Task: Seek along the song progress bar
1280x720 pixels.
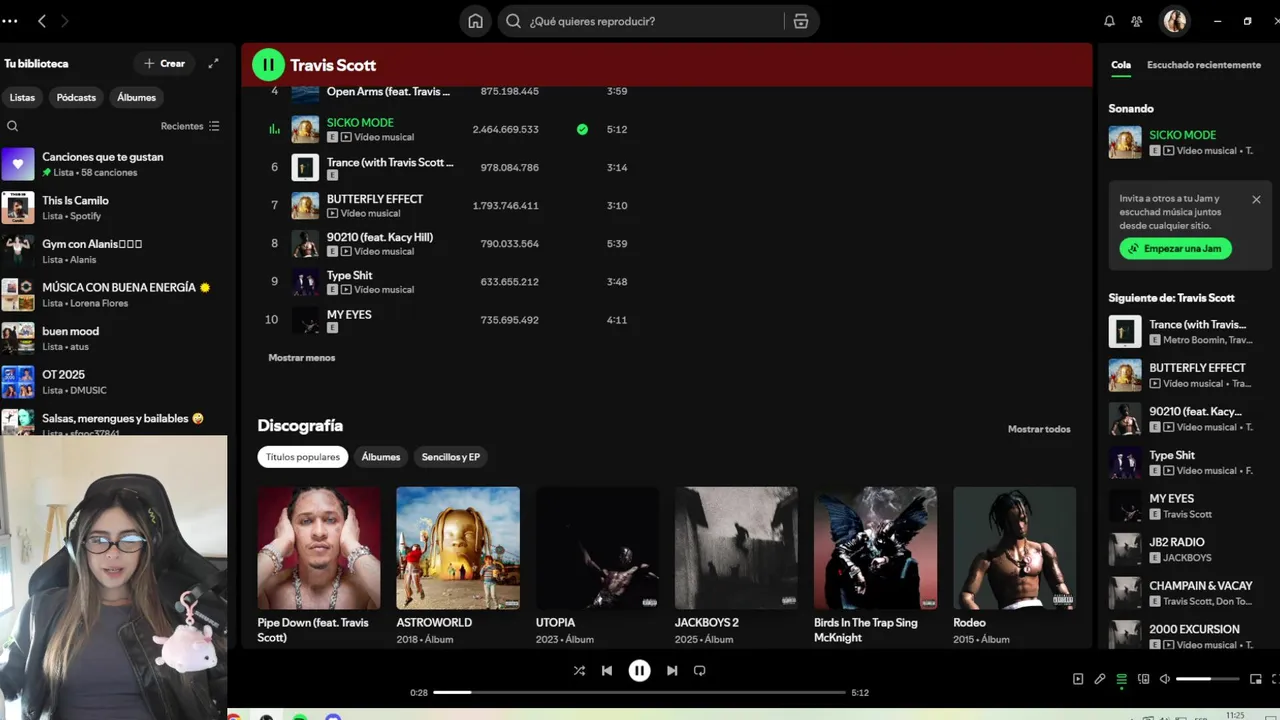Action: (639, 692)
